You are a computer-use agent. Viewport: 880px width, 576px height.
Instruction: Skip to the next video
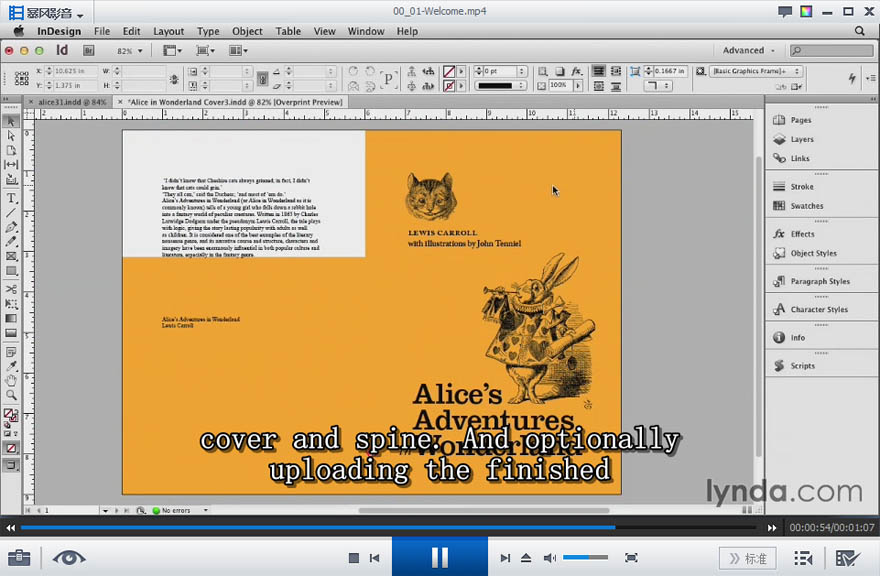tap(505, 558)
